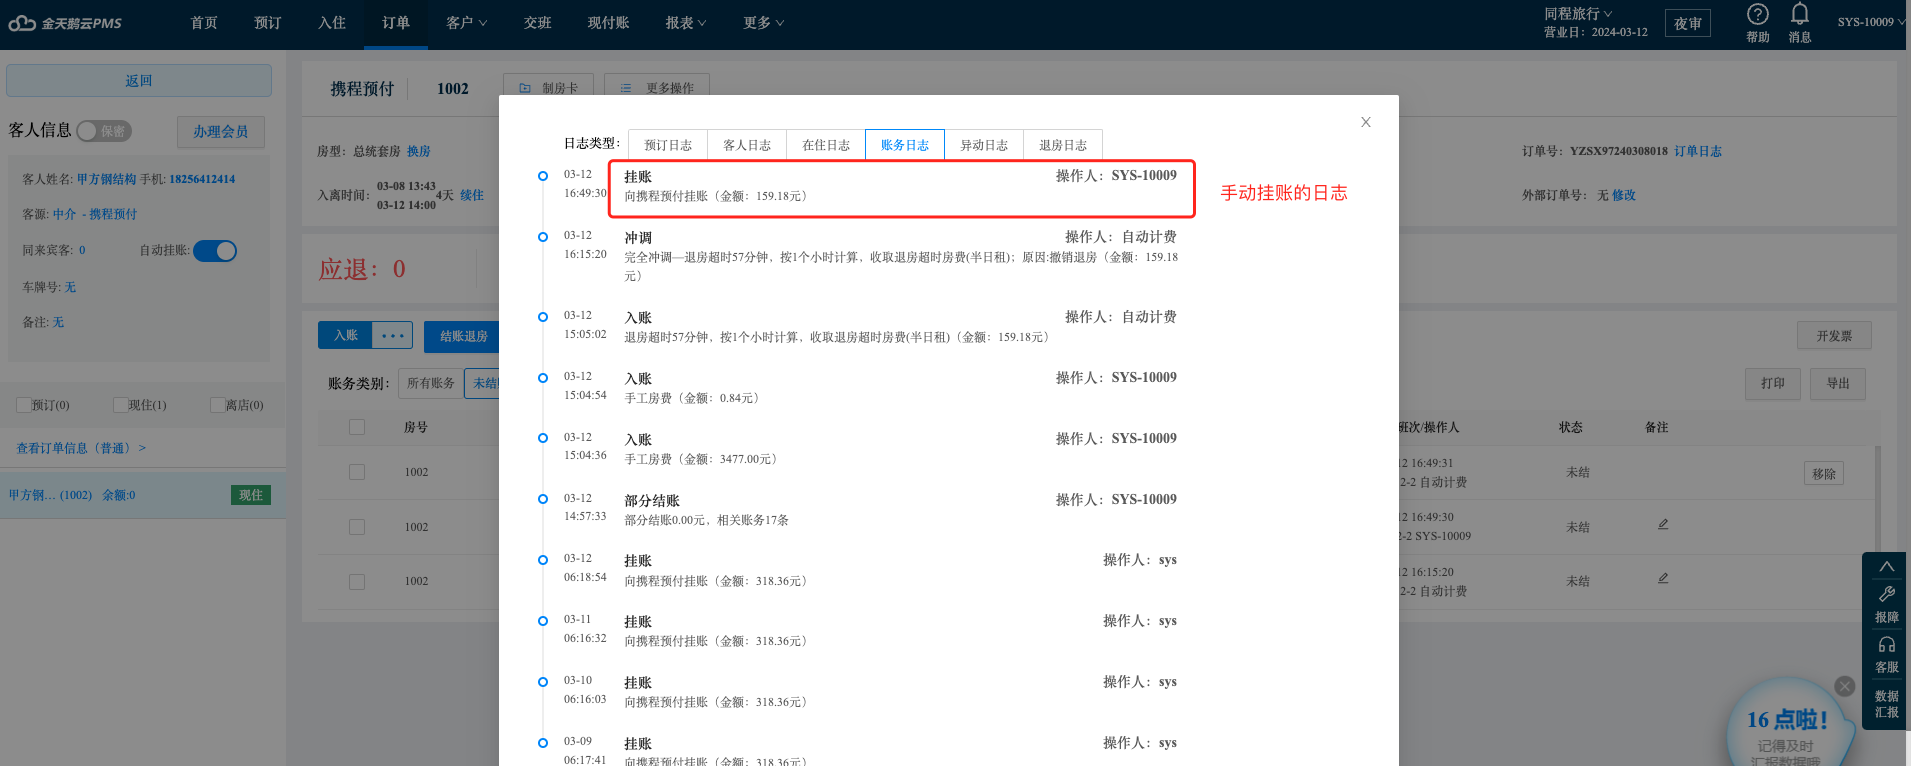Open the 订单日志 link
This screenshot has height=766, width=1911.
pyautogui.click(x=1698, y=151)
